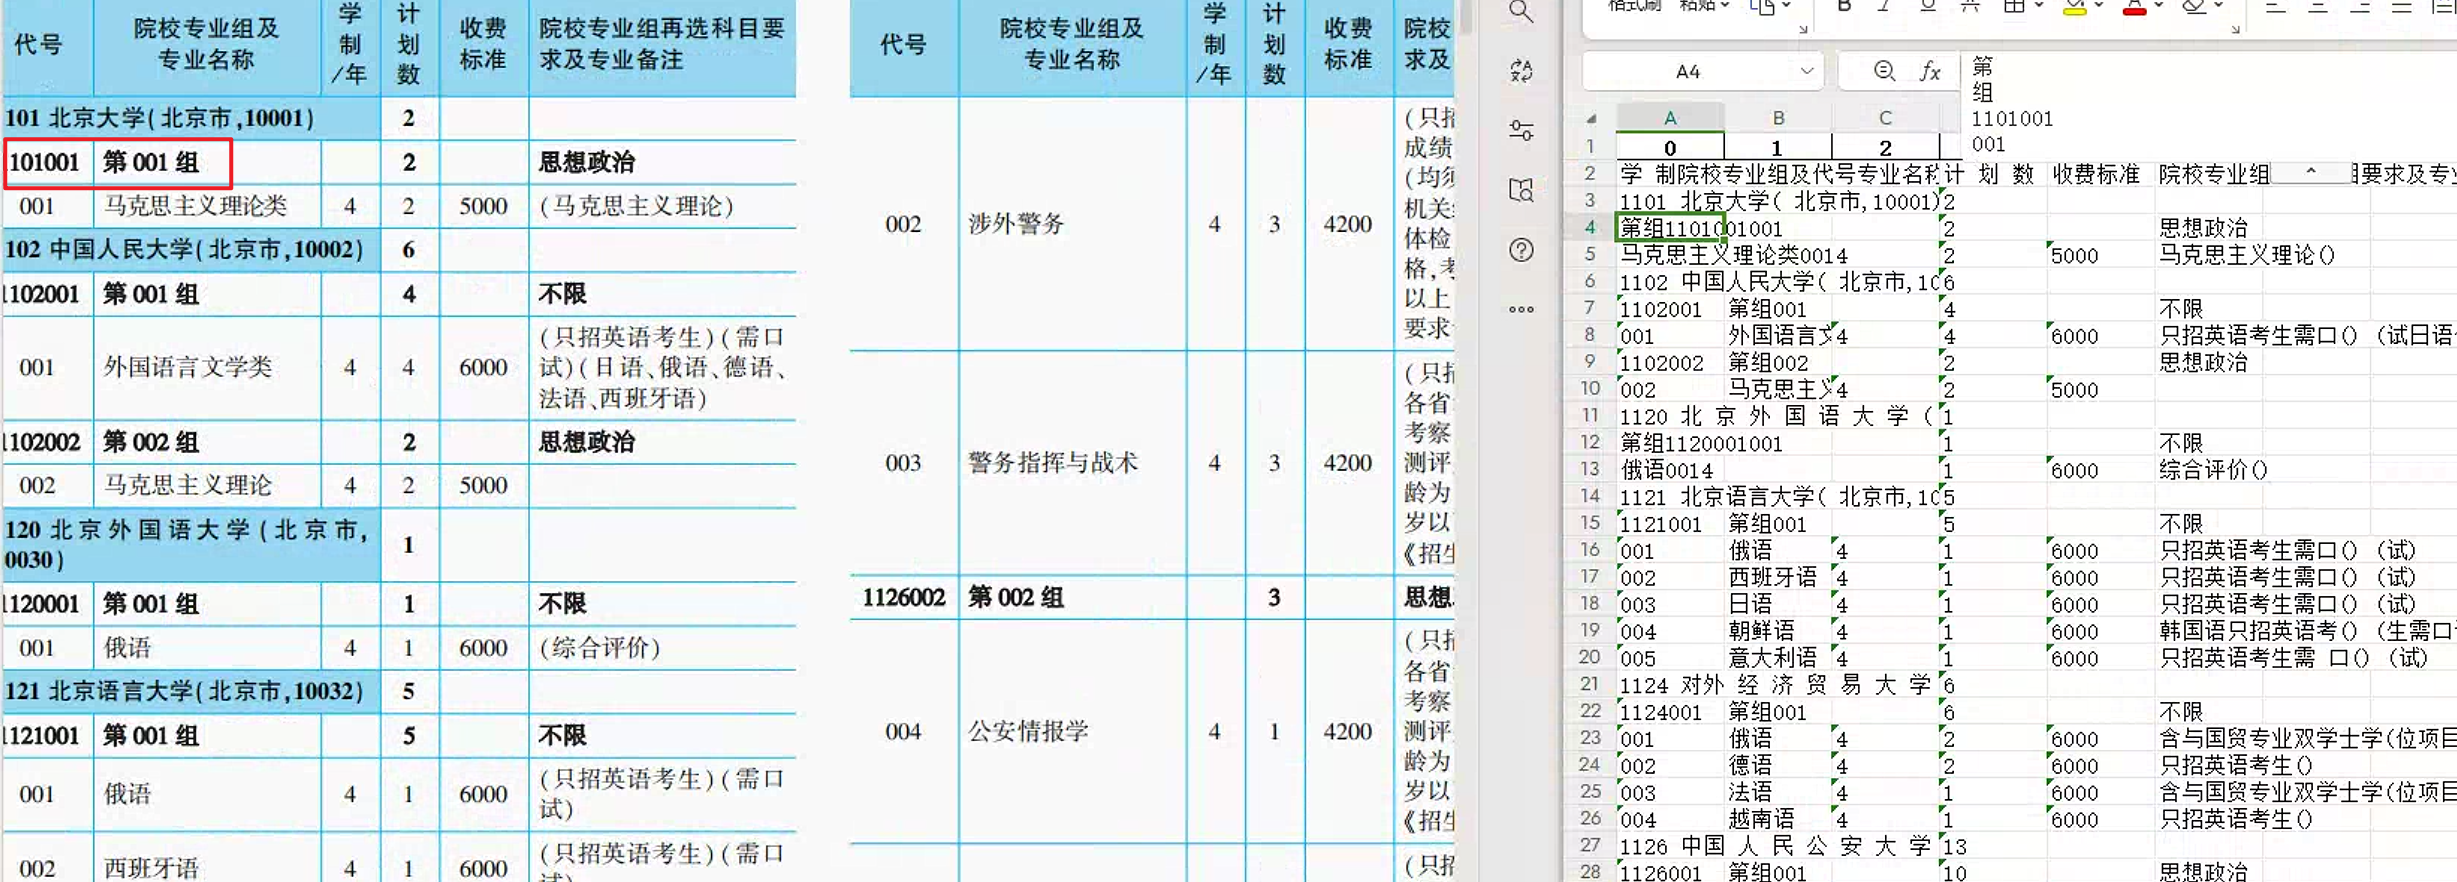Open the settings sliders icon in sidebar
Viewport: 2457px width, 882px height.
pos(1521,130)
